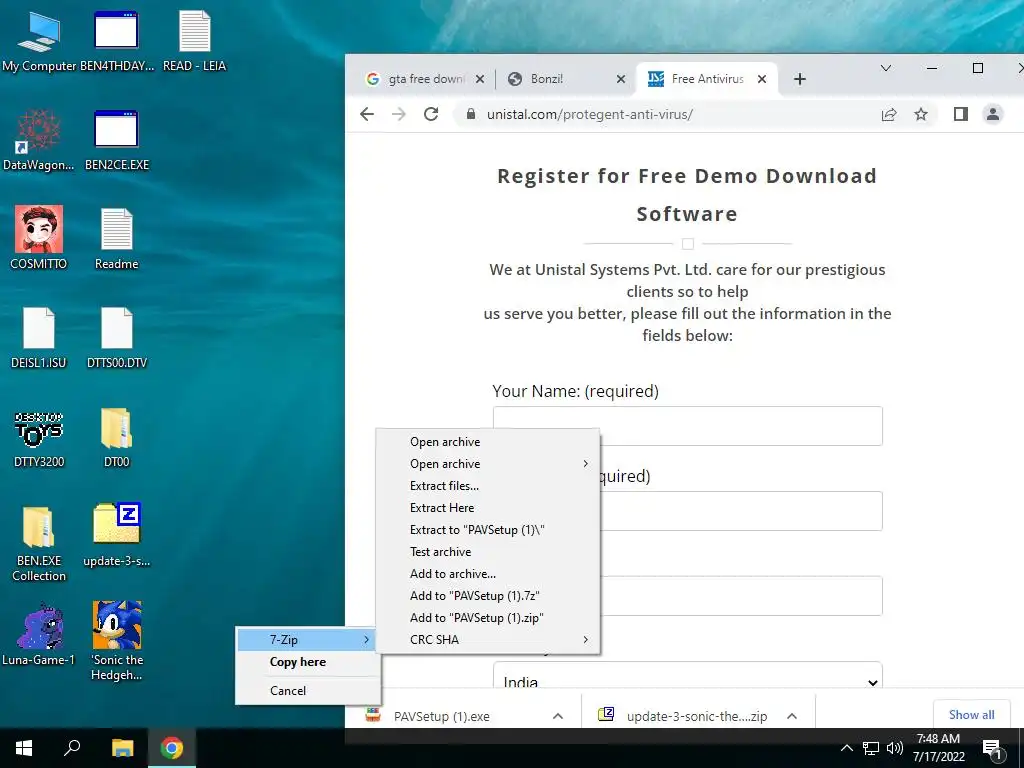
Task: Launch Luna-Game-1 desktop icon
Action: 39,634
